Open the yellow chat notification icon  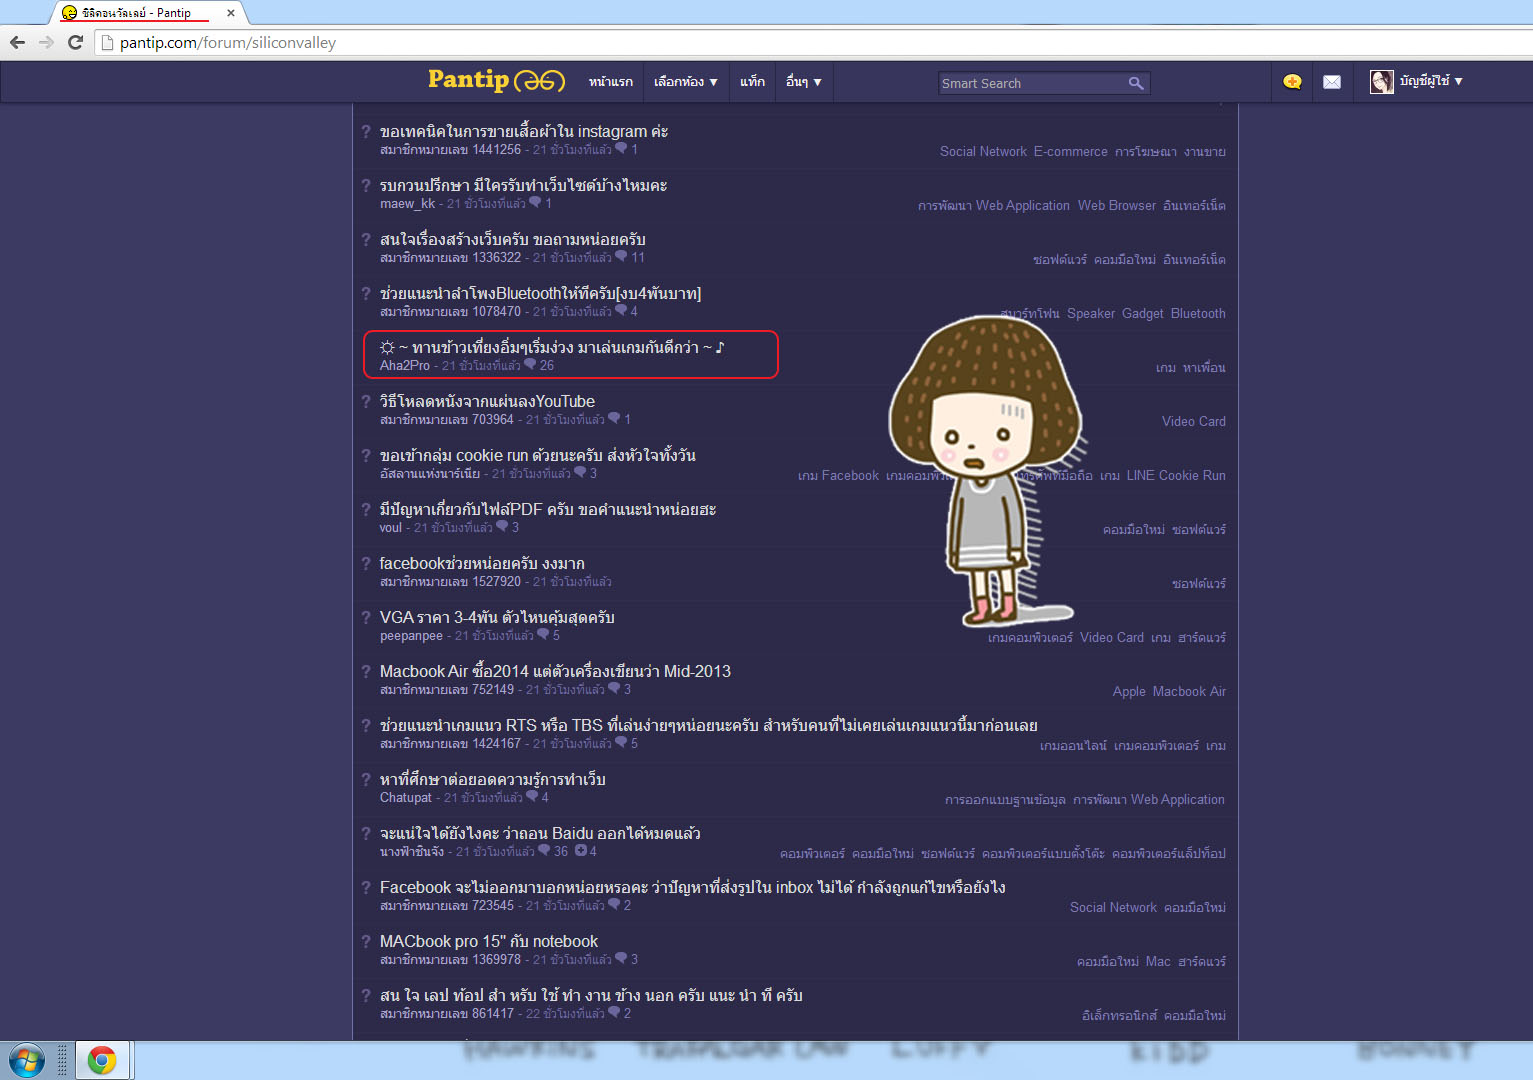coord(1292,82)
